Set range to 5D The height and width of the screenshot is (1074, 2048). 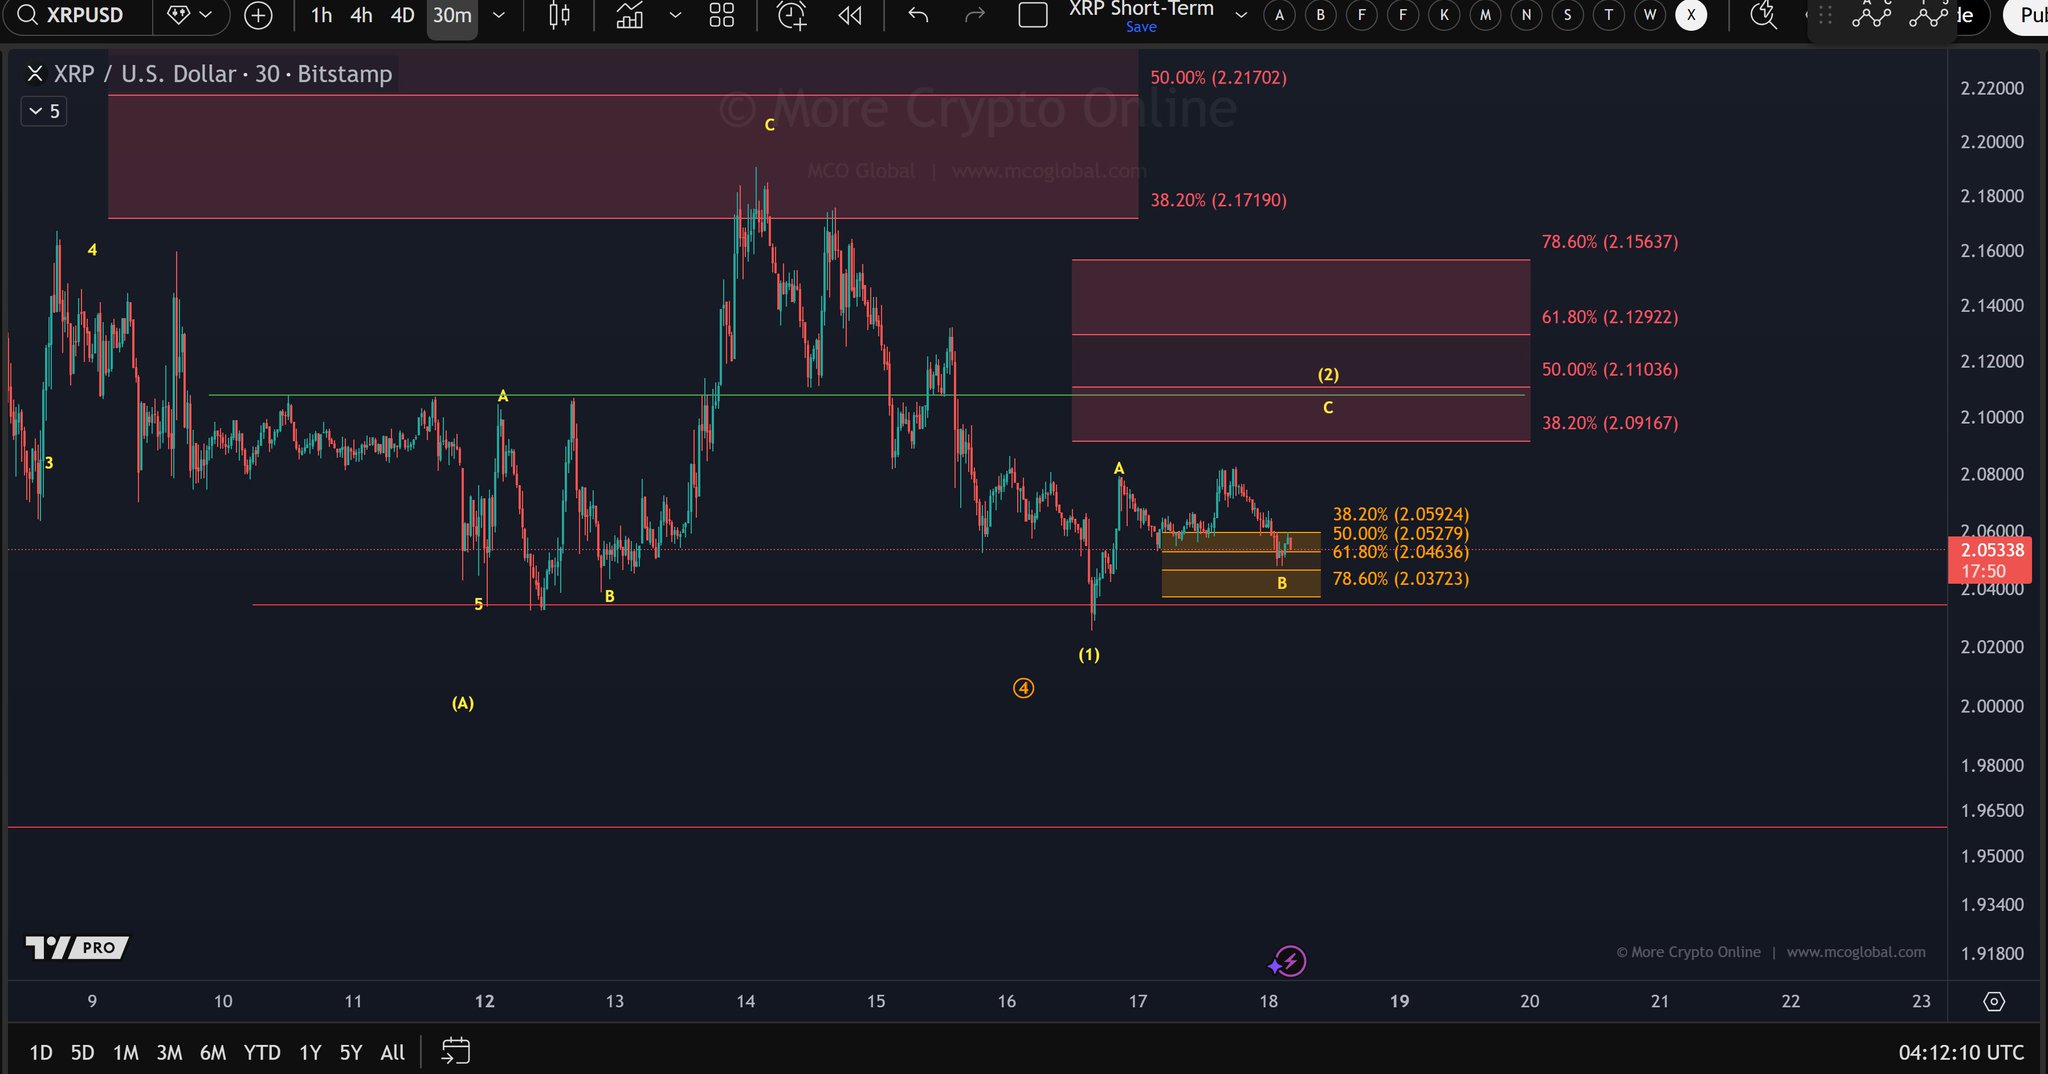coord(82,1052)
